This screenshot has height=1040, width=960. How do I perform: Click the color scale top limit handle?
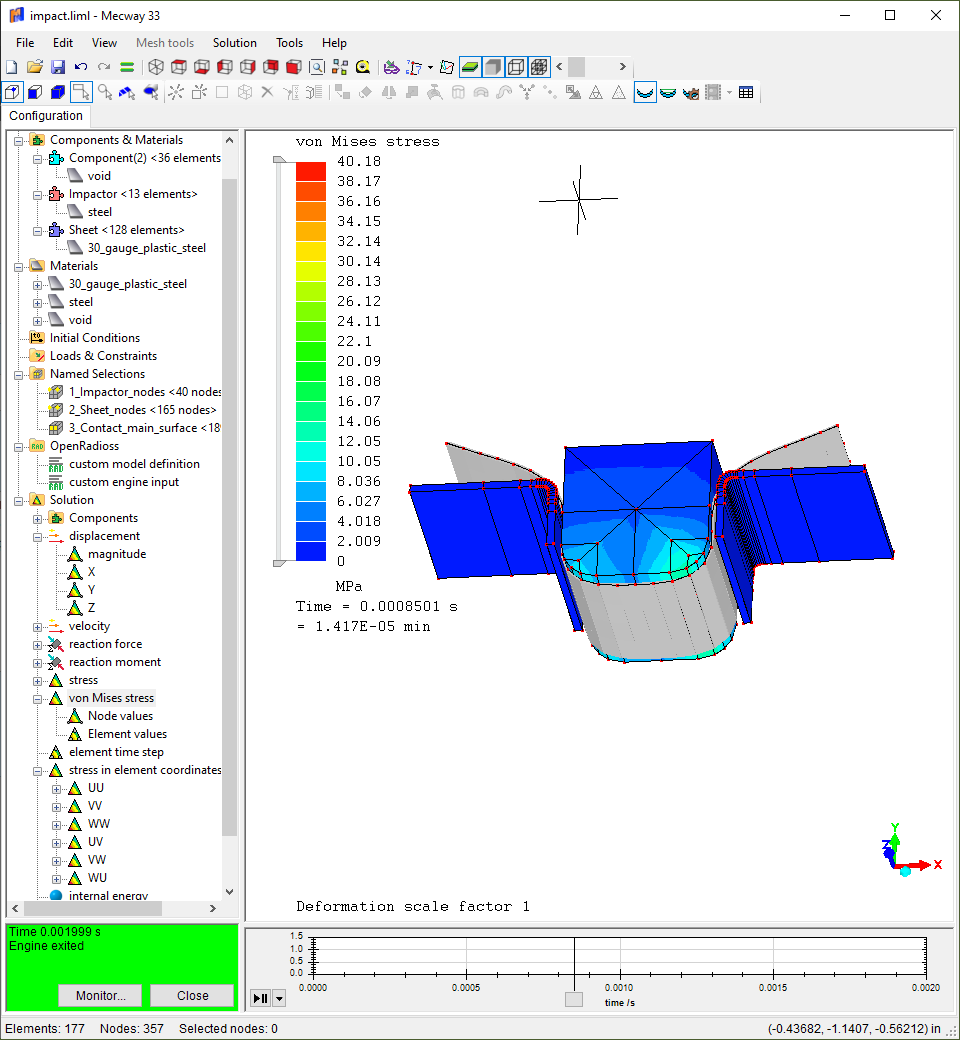pos(279,159)
